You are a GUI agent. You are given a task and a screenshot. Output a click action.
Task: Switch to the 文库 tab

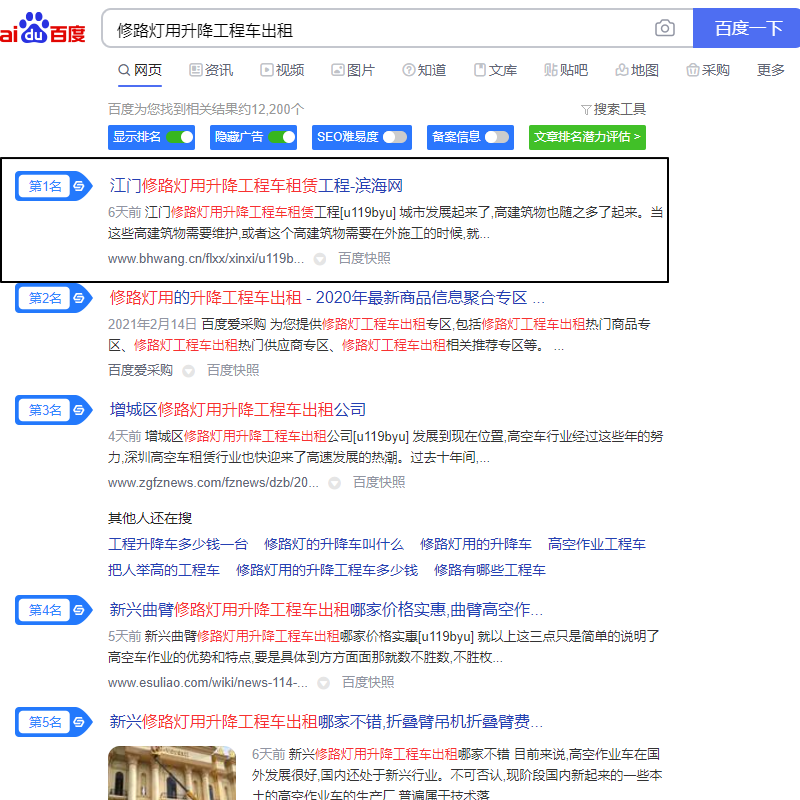coord(495,70)
